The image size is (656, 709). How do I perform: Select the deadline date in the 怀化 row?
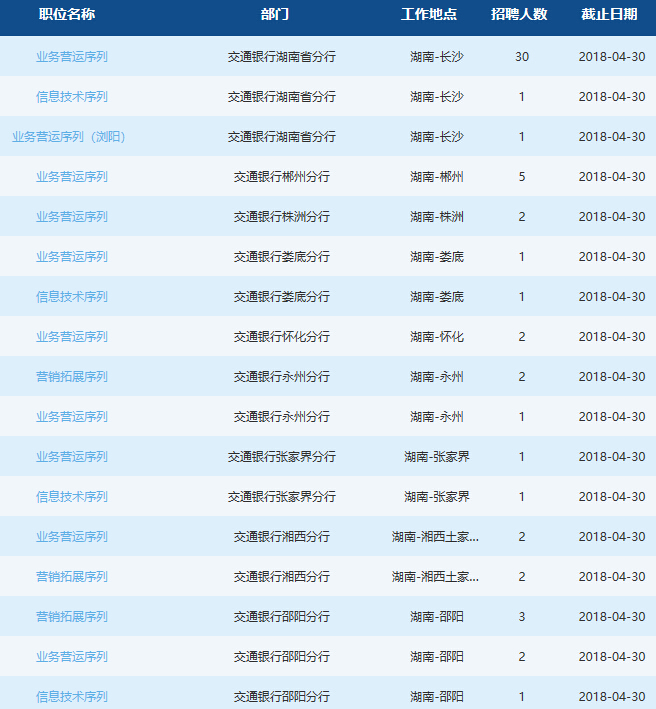pos(612,337)
